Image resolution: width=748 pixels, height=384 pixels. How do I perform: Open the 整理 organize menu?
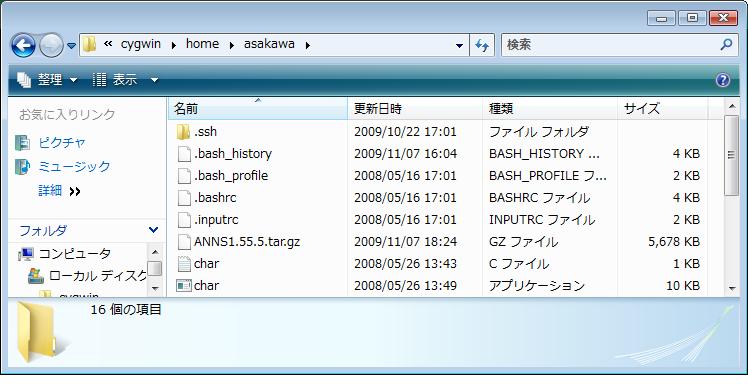click(x=47, y=80)
